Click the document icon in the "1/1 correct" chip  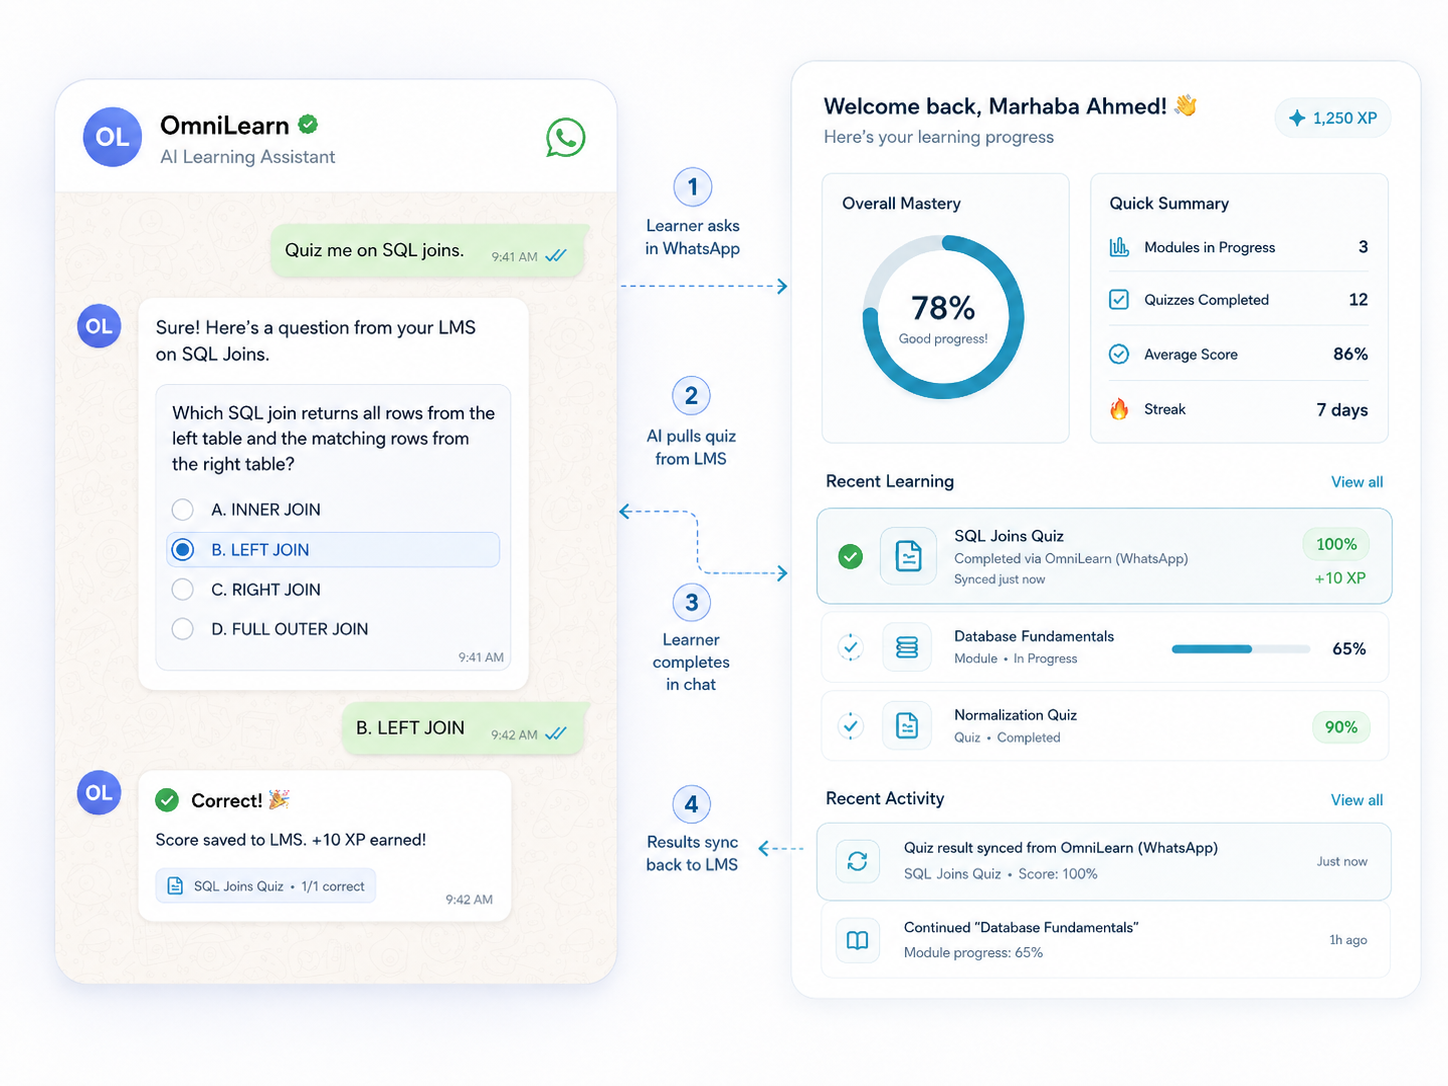point(175,886)
